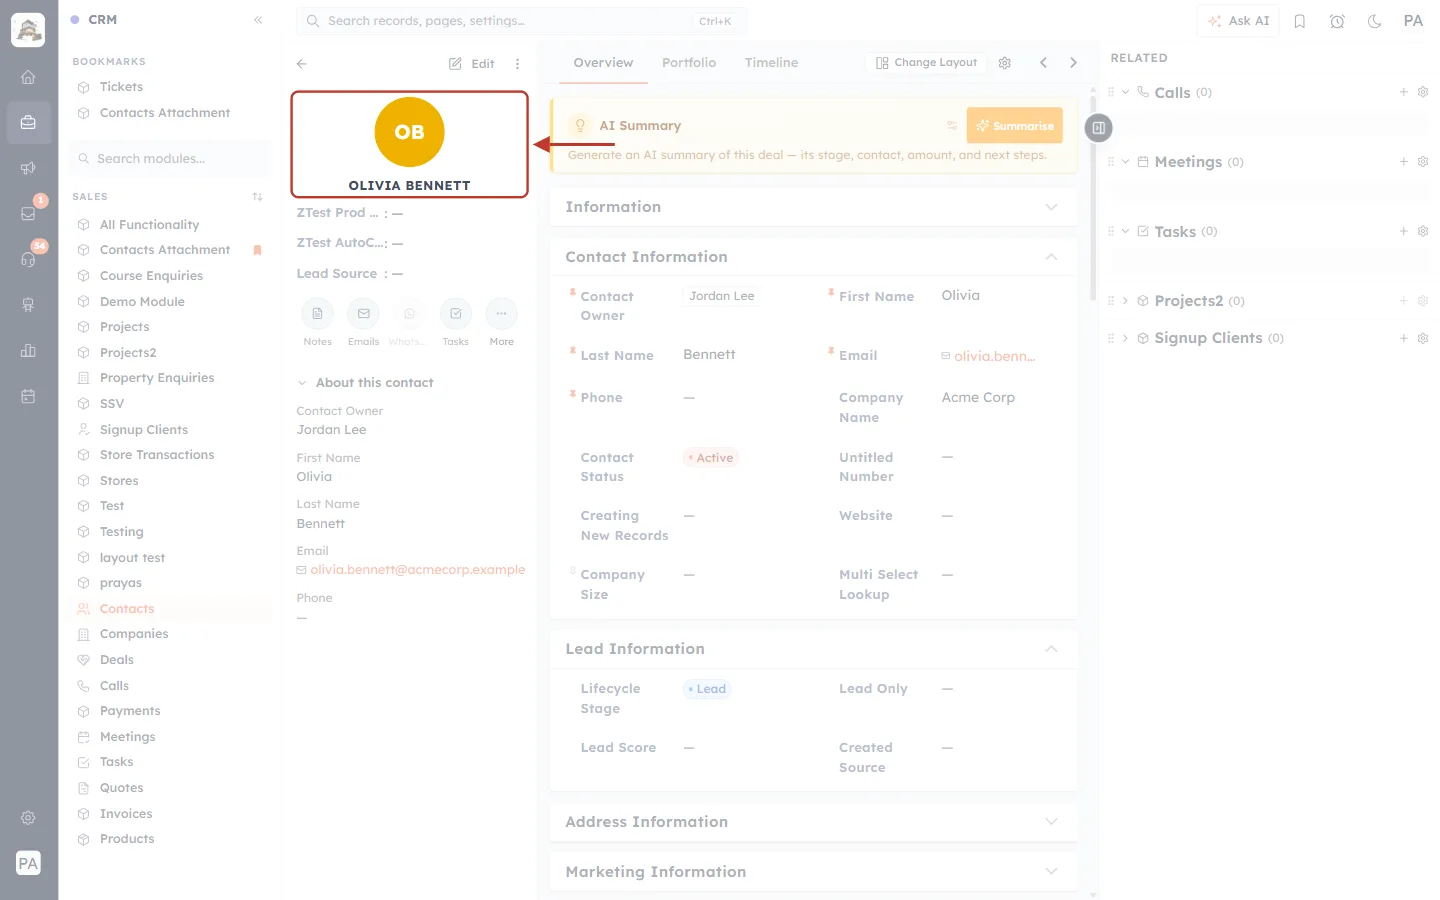
Task: Click Ask AI button
Action: pyautogui.click(x=1238, y=21)
